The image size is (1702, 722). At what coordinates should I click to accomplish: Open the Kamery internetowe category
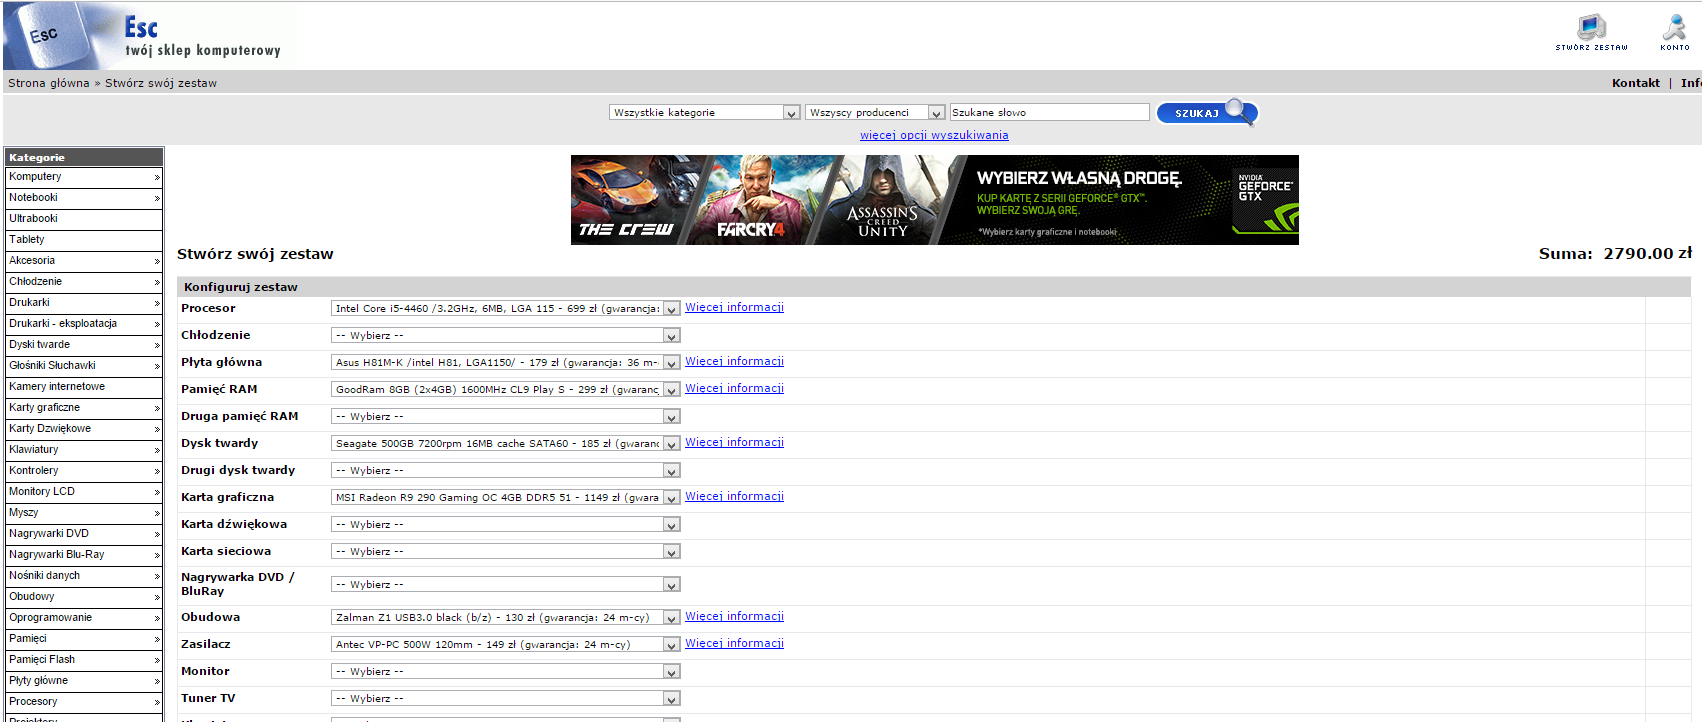[84, 387]
